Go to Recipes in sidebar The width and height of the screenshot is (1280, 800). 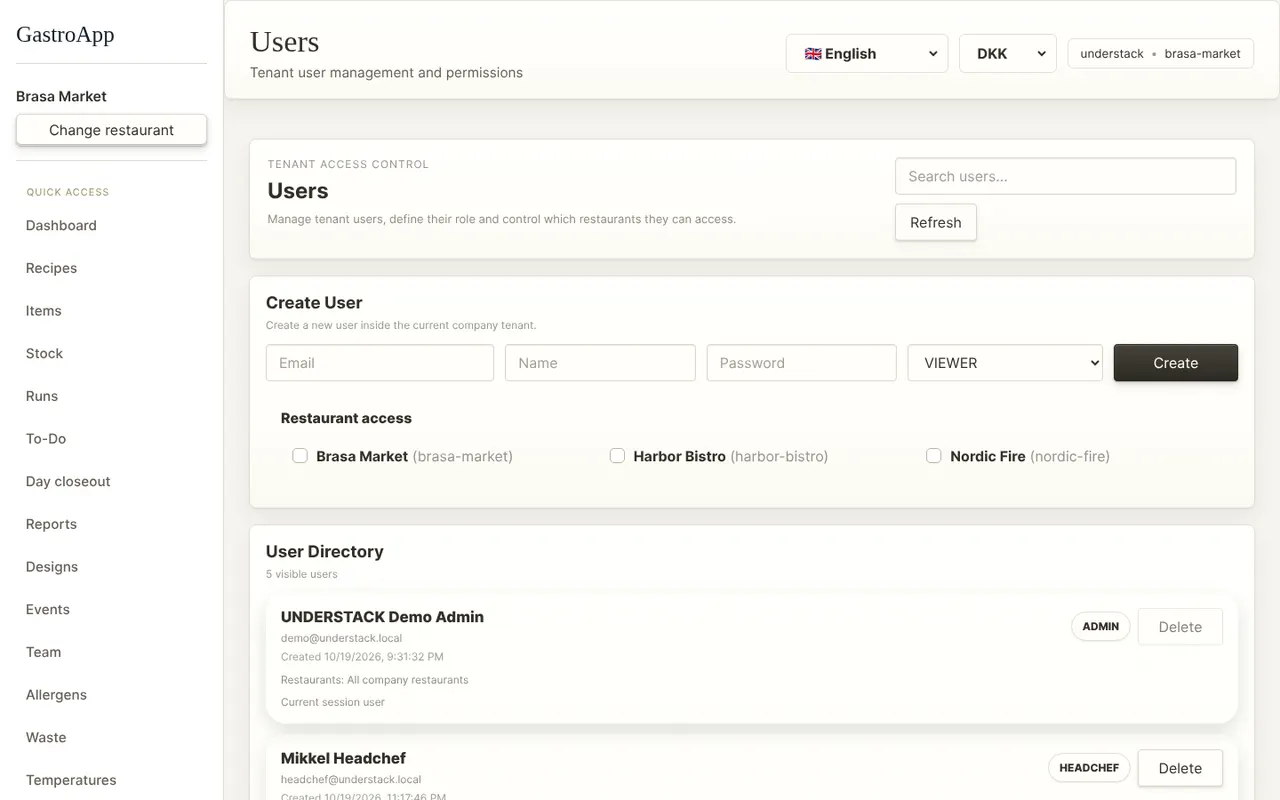(x=51, y=268)
